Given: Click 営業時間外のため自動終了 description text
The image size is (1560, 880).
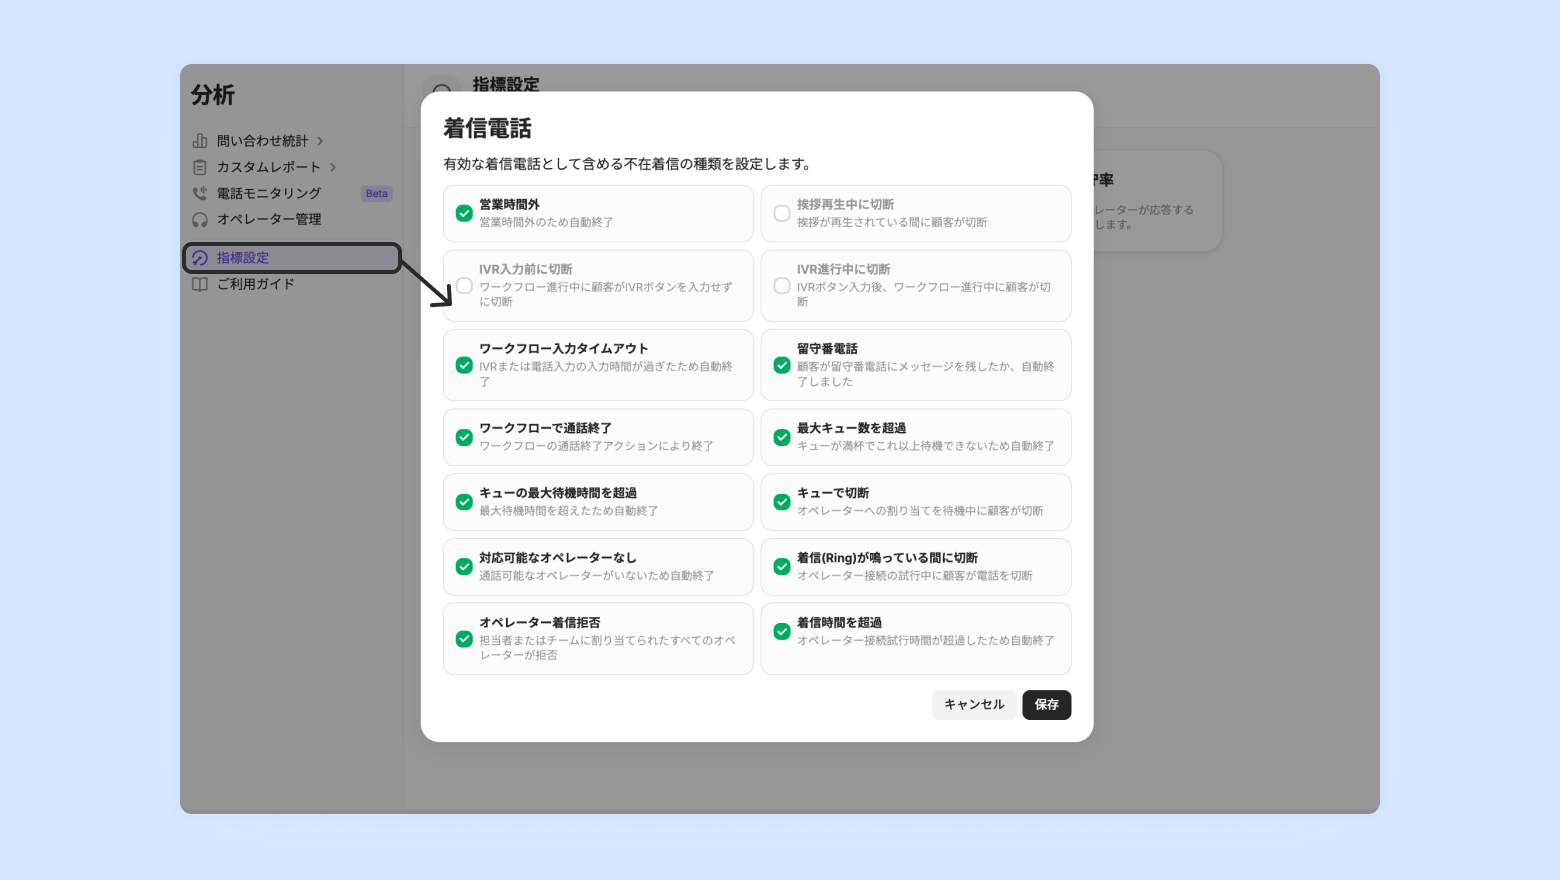Looking at the screenshot, I should click(546, 223).
